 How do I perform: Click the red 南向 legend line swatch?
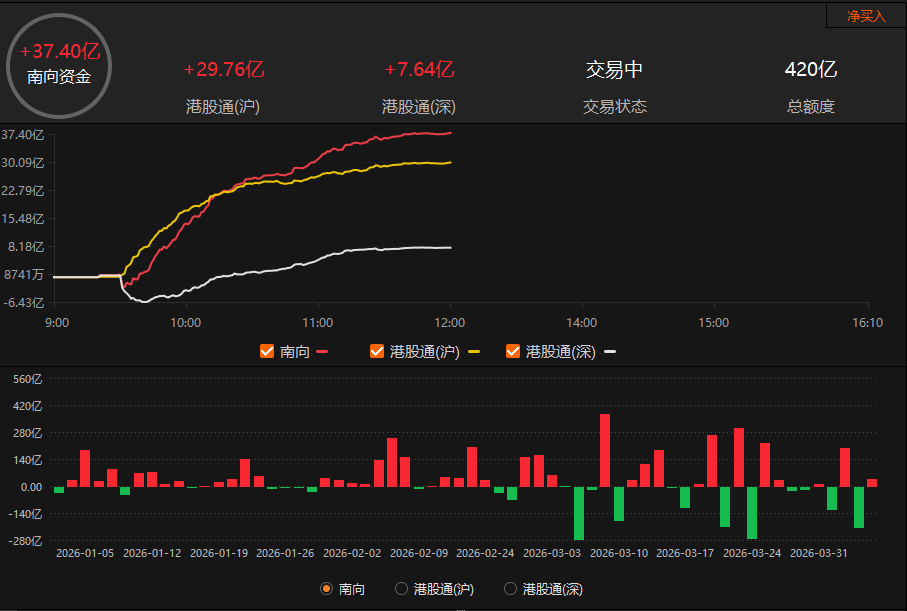pos(322,352)
